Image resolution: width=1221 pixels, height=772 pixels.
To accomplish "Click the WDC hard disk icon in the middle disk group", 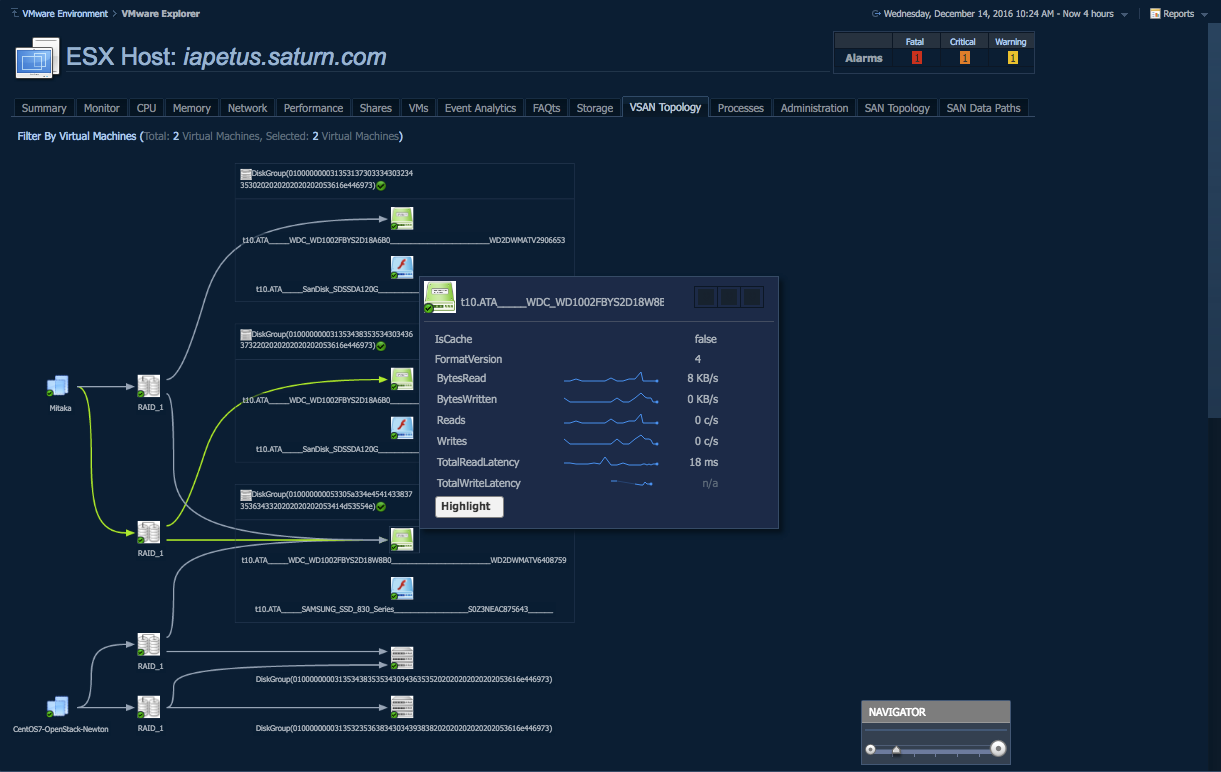I will pyautogui.click(x=402, y=379).
